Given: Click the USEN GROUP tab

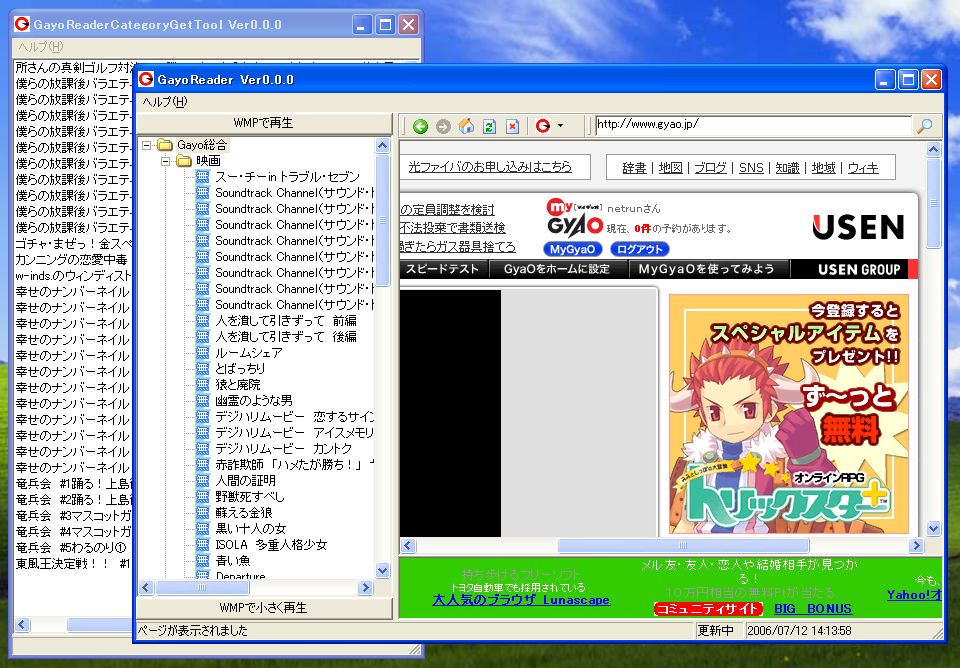Looking at the screenshot, I should (858, 269).
